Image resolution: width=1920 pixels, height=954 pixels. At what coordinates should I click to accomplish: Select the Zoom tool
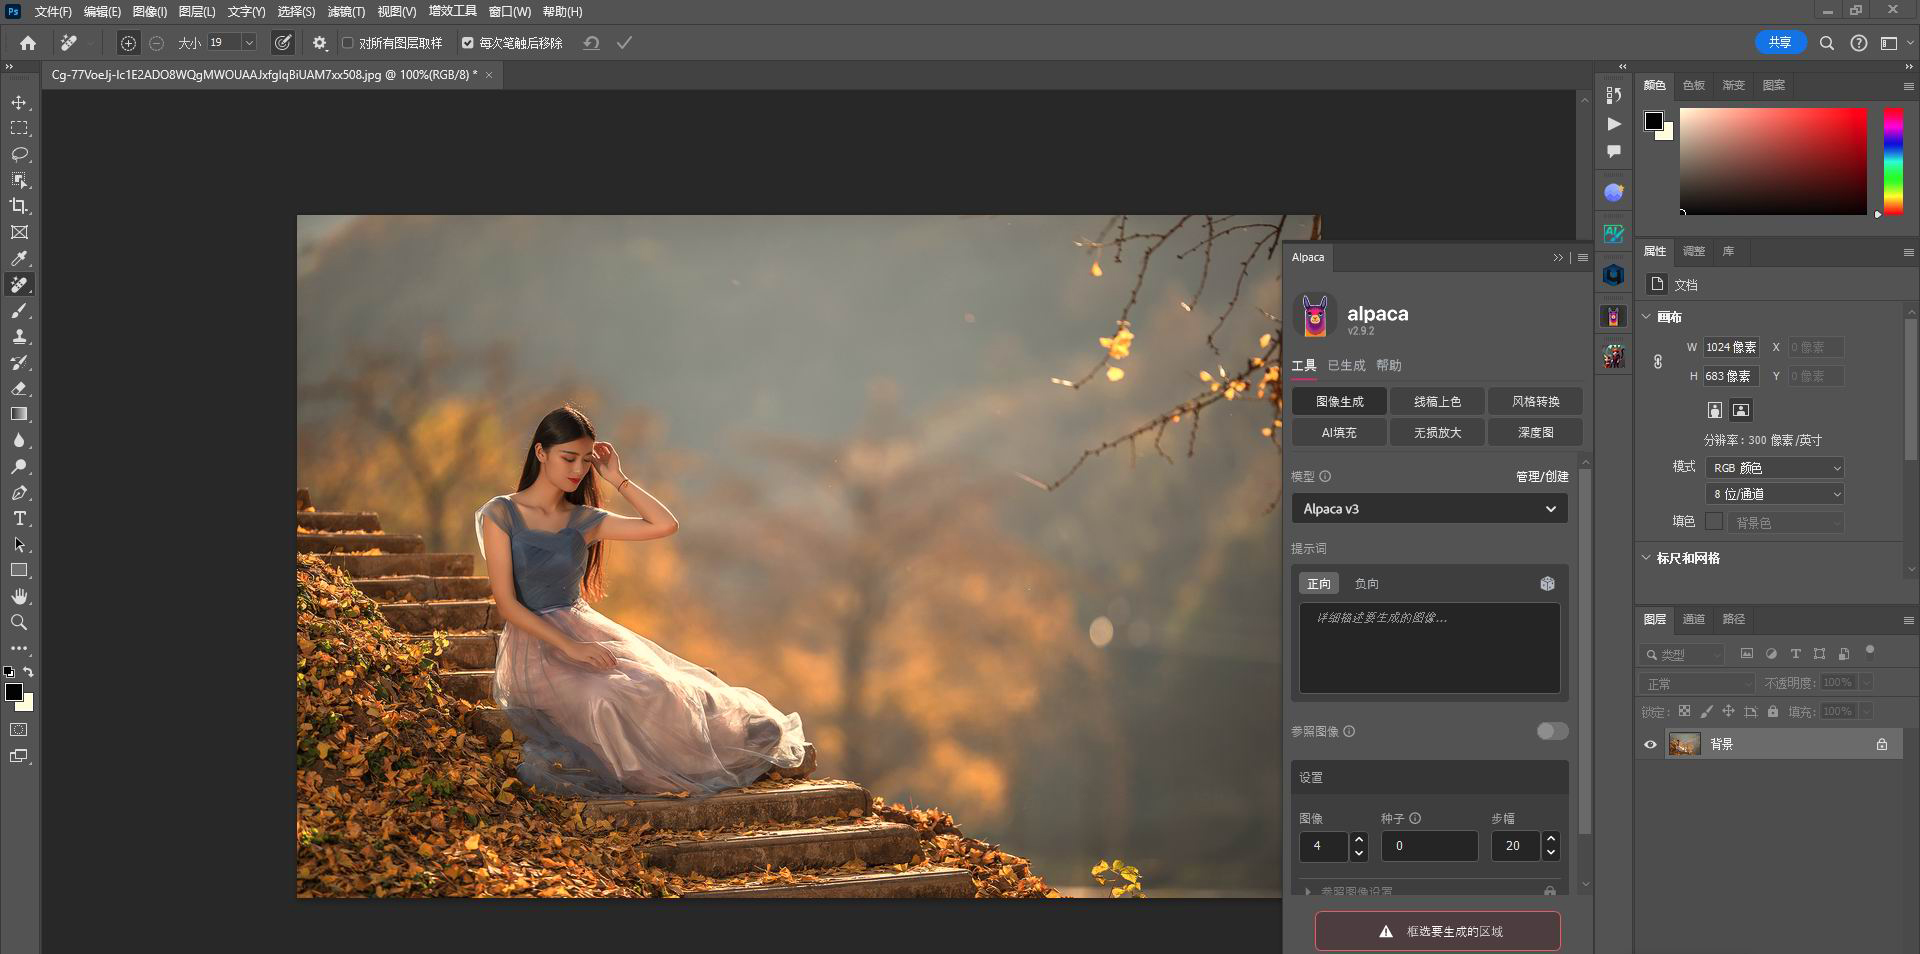(x=19, y=622)
